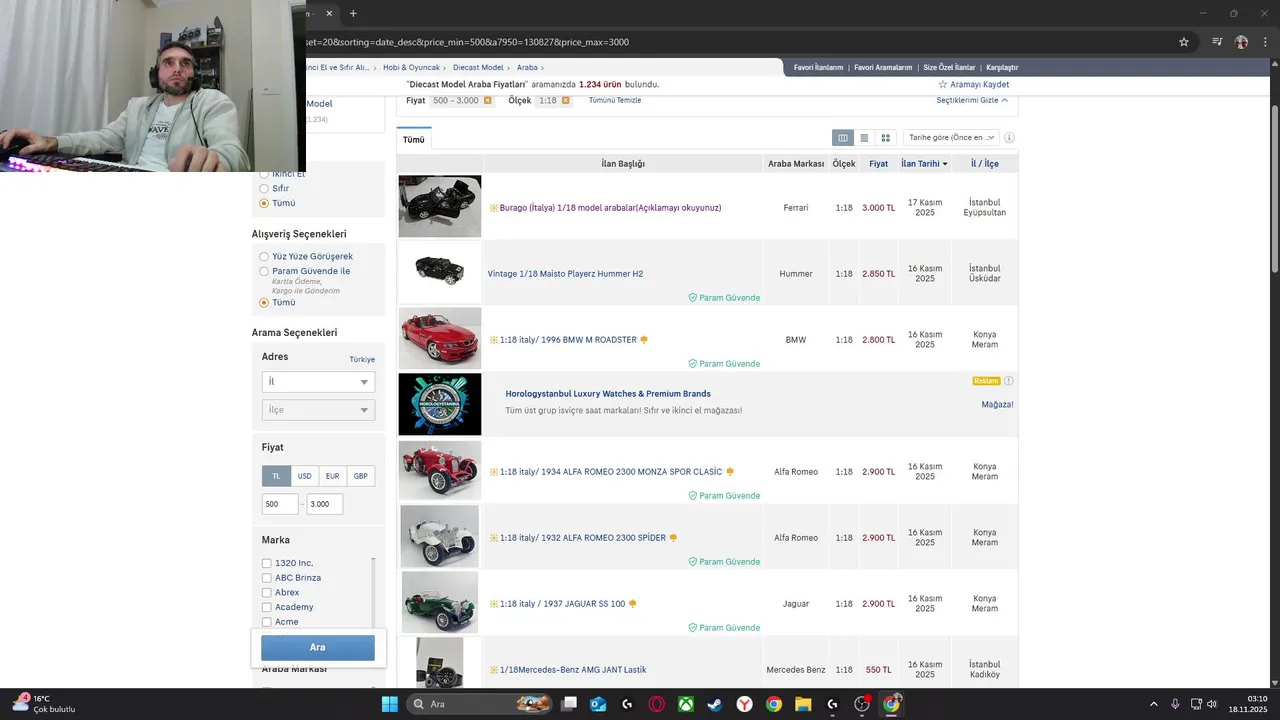1280x720 pixels.
Task: Check the Acme brand checkbox
Action: (x=266, y=622)
